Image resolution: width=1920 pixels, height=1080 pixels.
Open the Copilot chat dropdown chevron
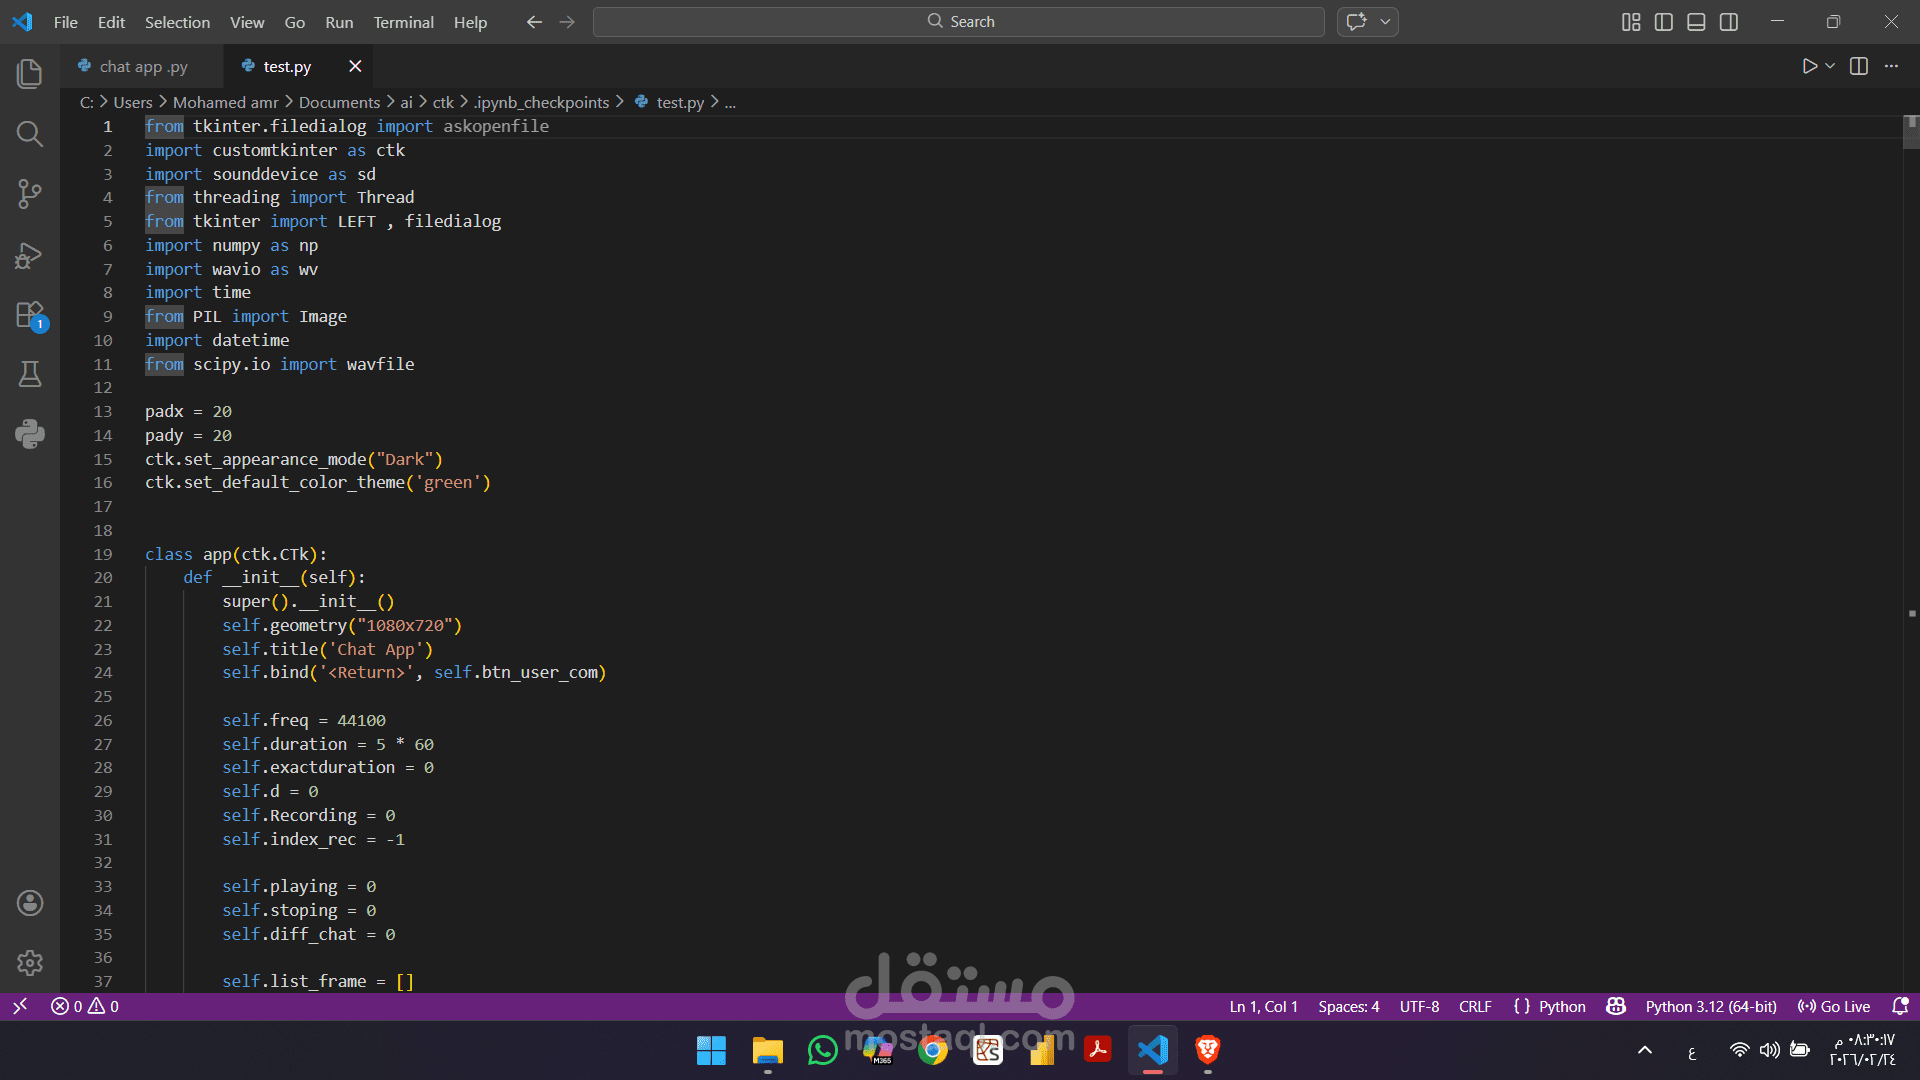click(x=1385, y=22)
